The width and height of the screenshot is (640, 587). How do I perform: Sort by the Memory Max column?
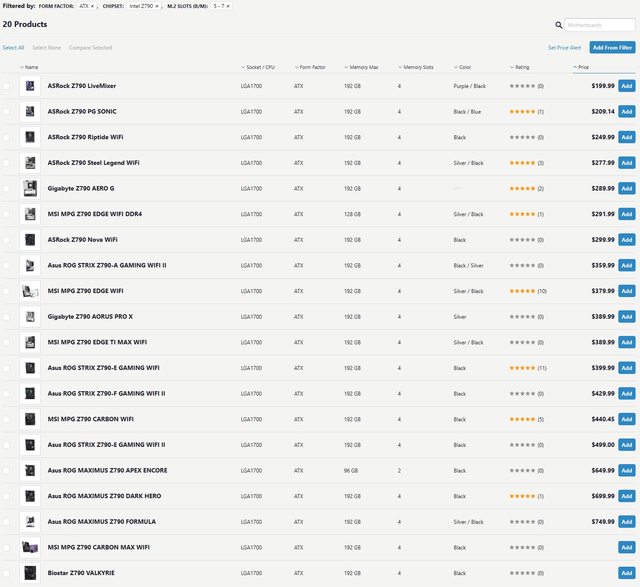[362, 67]
